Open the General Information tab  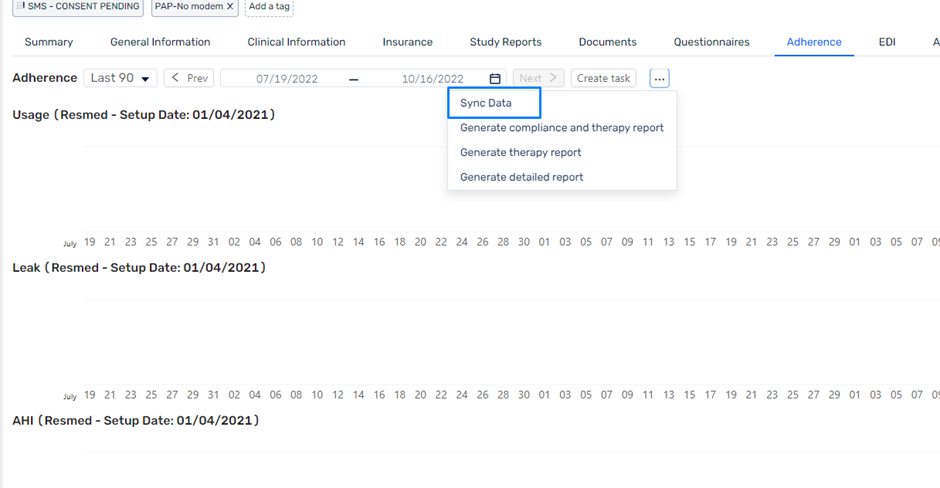point(160,42)
